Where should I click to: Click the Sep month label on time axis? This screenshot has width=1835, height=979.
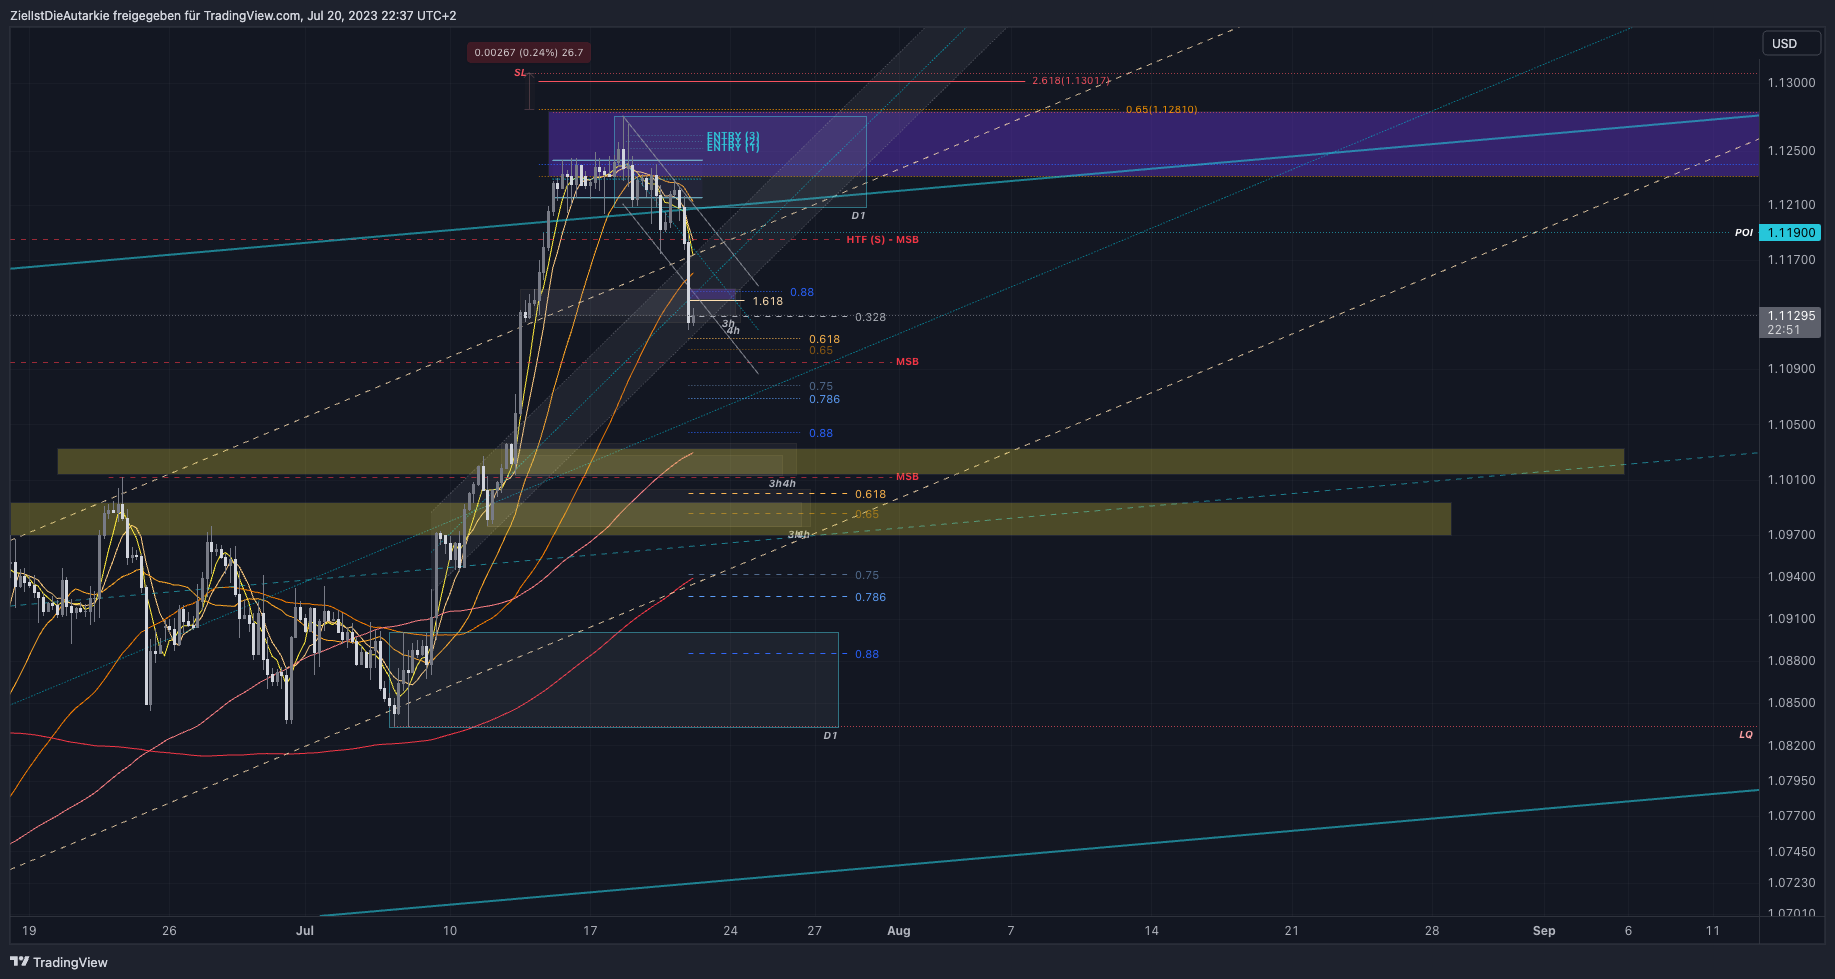pyautogui.click(x=1544, y=931)
